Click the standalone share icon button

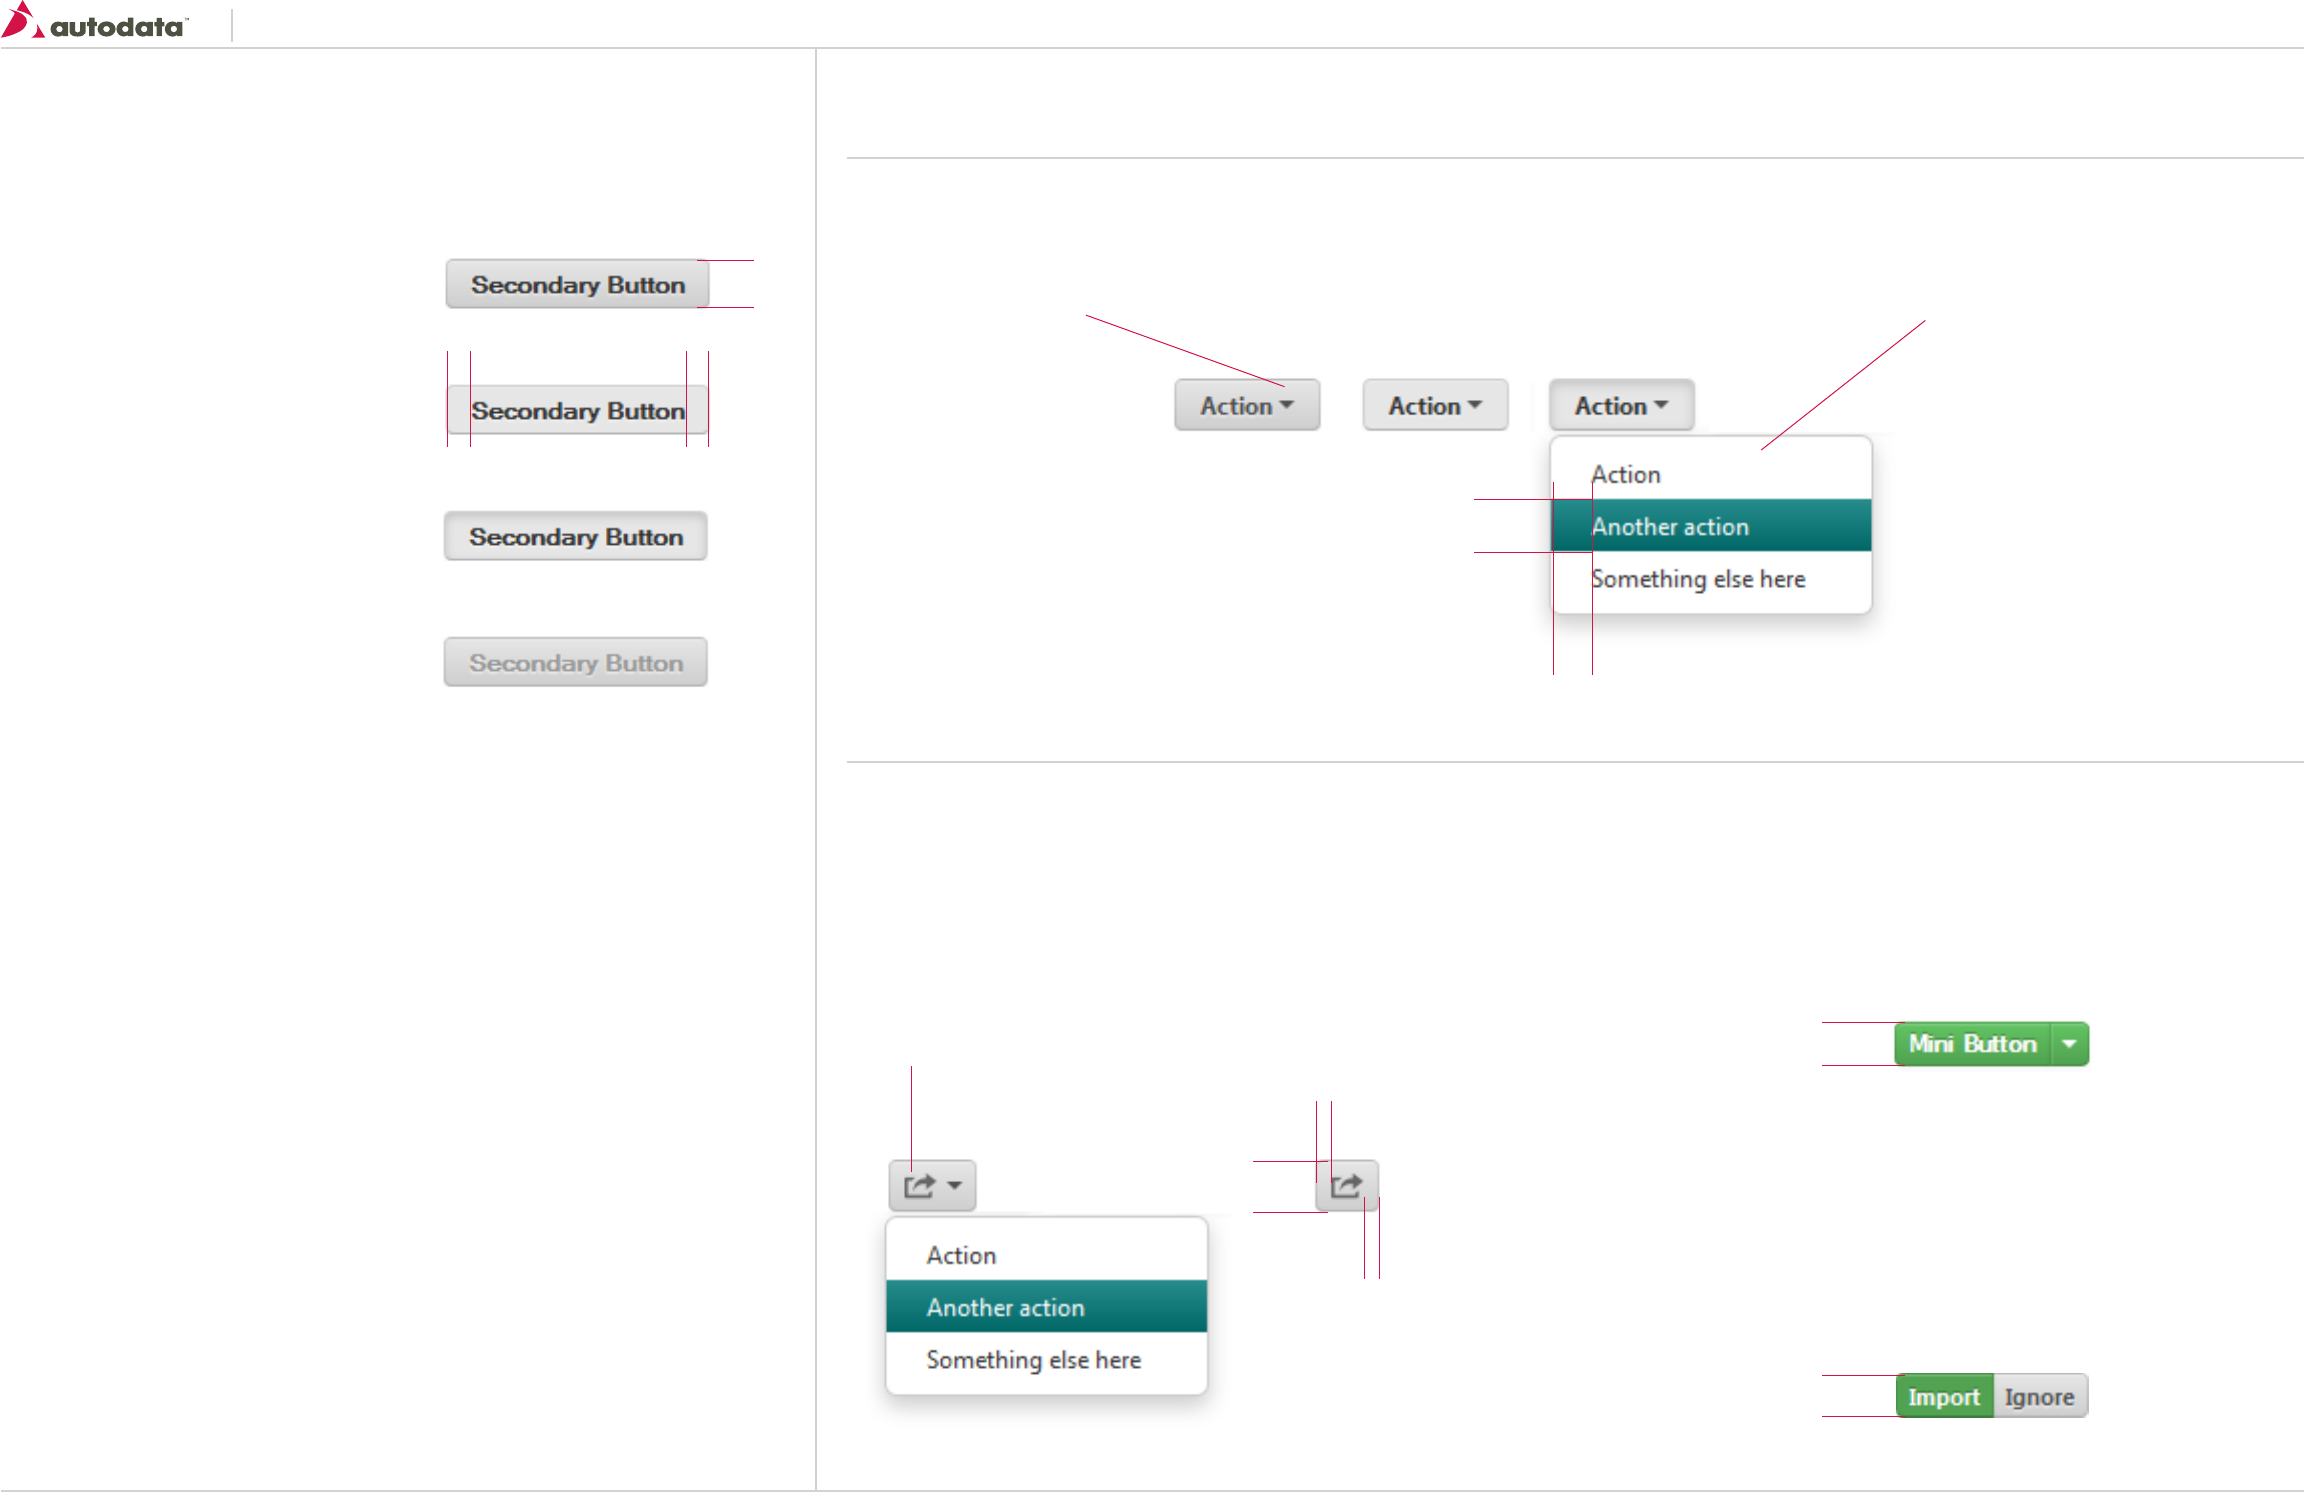(x=1347, y=1186)
